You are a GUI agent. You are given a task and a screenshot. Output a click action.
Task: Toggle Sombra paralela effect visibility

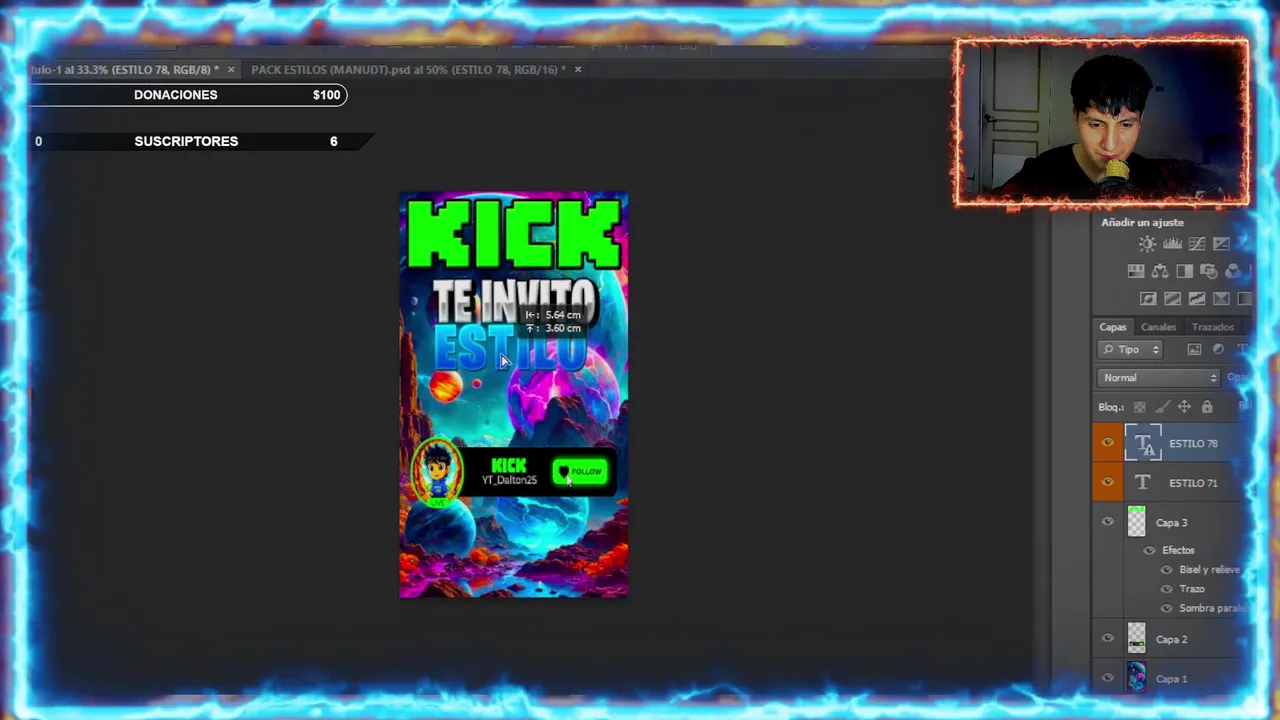1166,608
